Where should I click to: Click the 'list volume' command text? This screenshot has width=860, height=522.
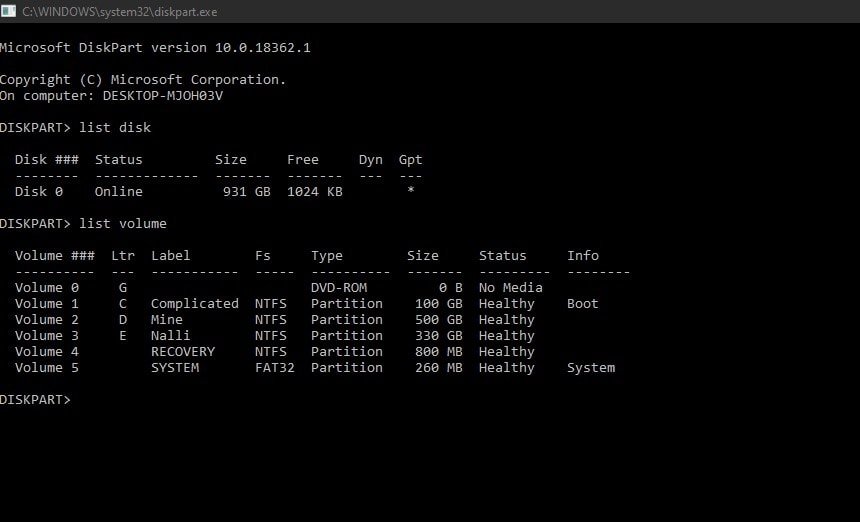pos(123,224)
